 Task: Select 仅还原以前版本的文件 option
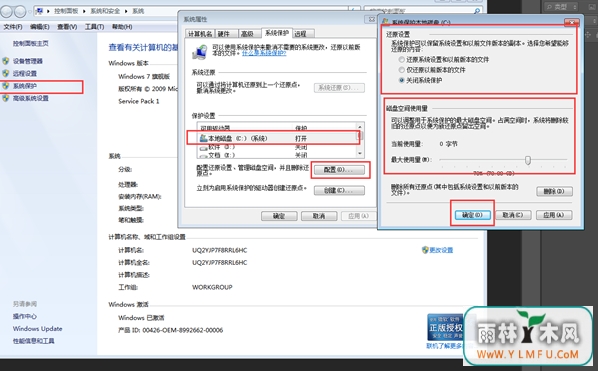[402, 70]
